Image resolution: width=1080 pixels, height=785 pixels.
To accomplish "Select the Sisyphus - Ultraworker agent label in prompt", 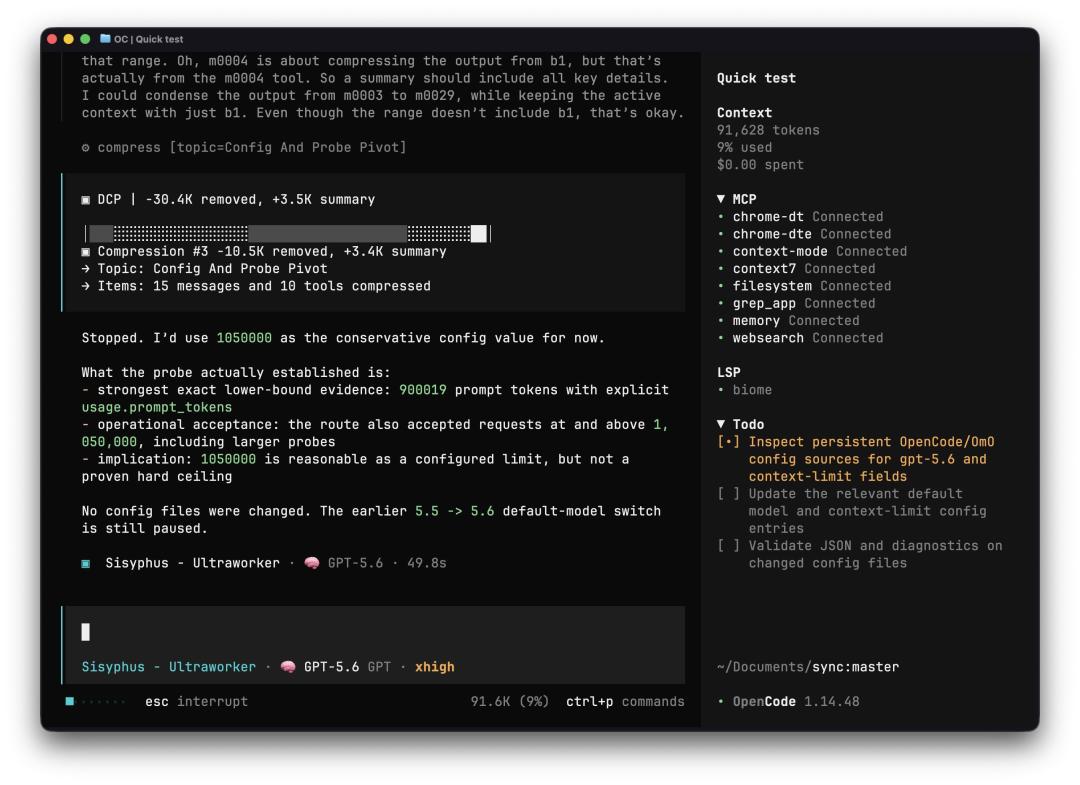I will point(169,667).
